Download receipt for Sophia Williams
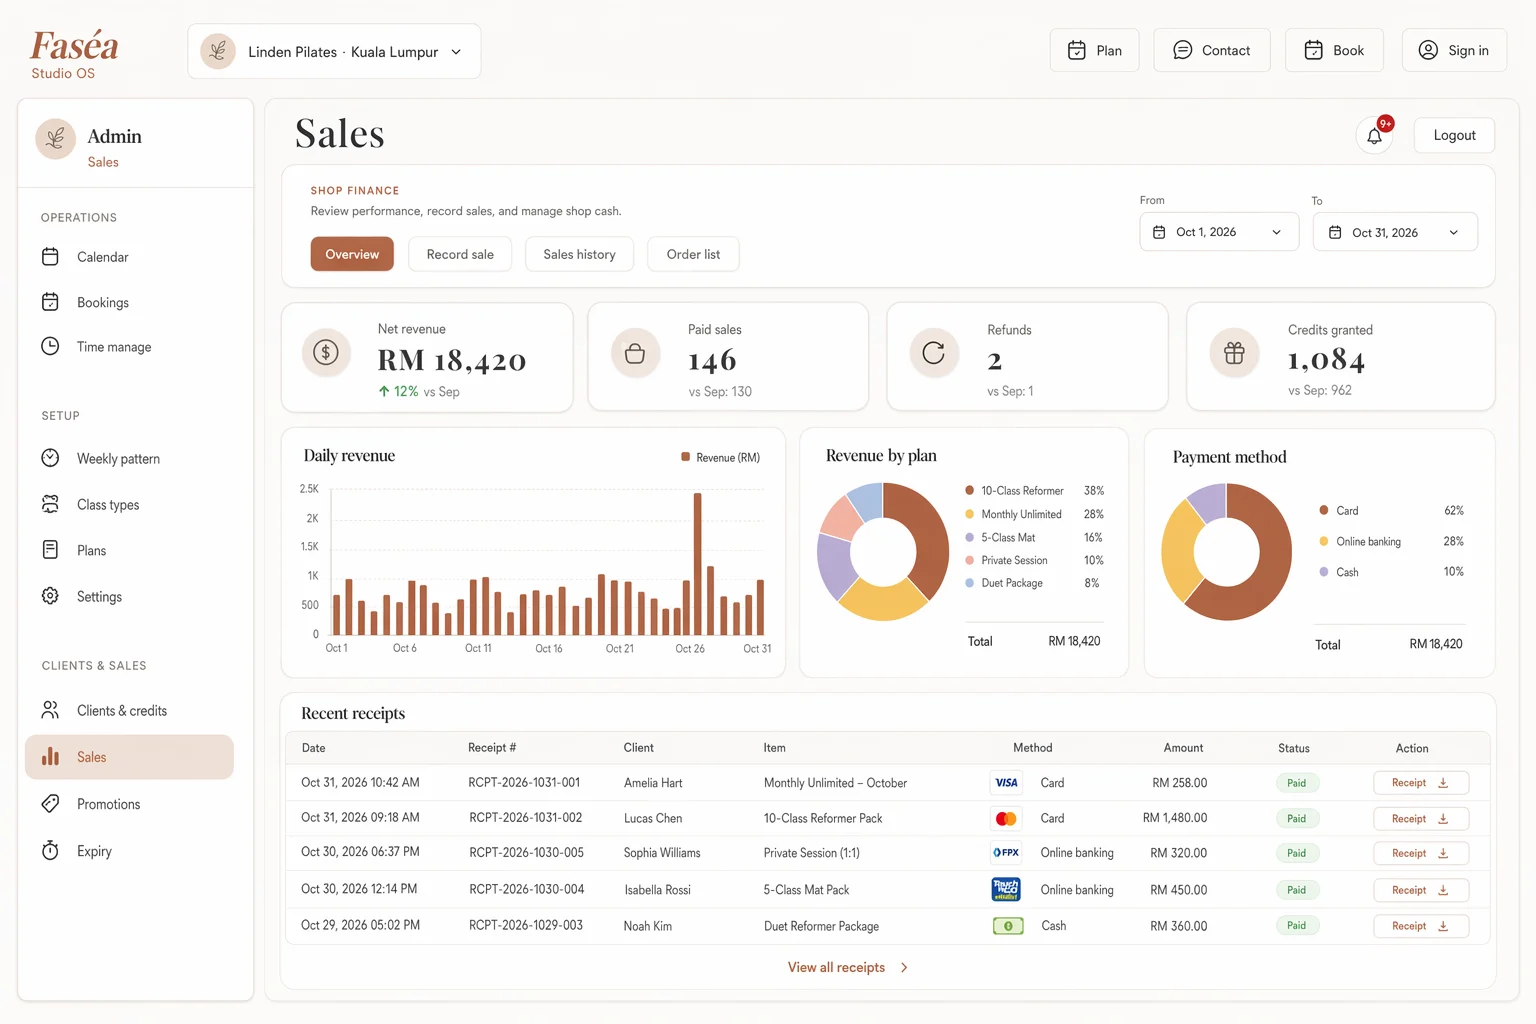This screenshot has width=1536, height=1024. [x=1421, y=853]
